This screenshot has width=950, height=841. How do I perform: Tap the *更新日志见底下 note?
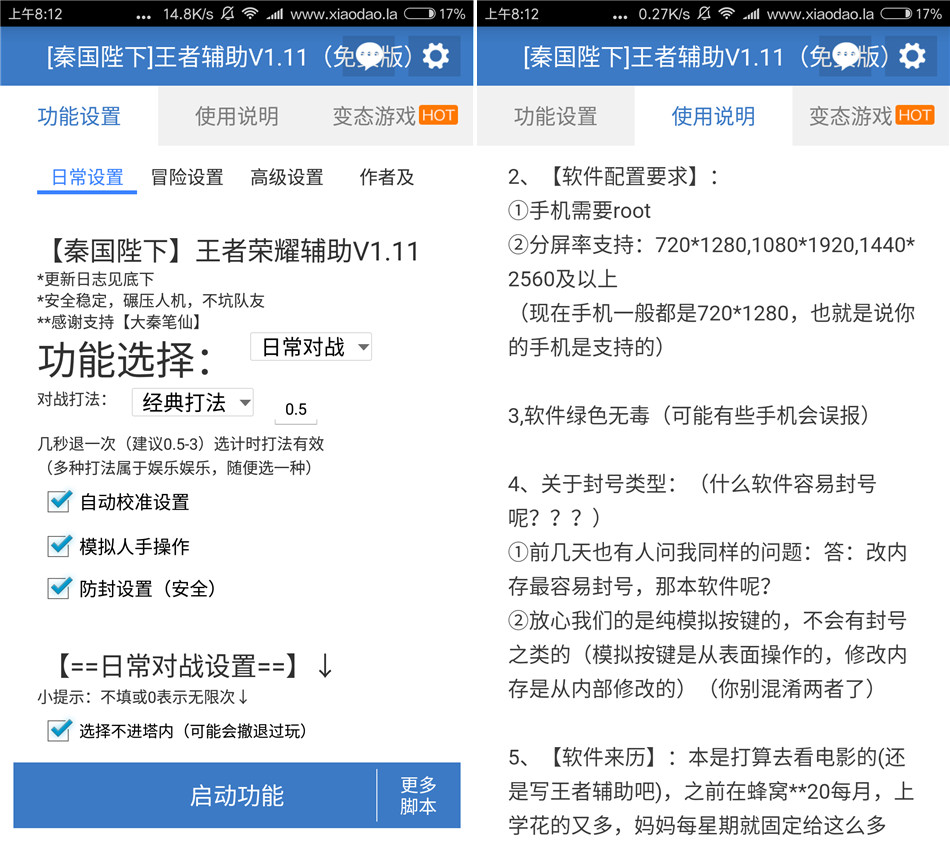click(x=96, y=279)
